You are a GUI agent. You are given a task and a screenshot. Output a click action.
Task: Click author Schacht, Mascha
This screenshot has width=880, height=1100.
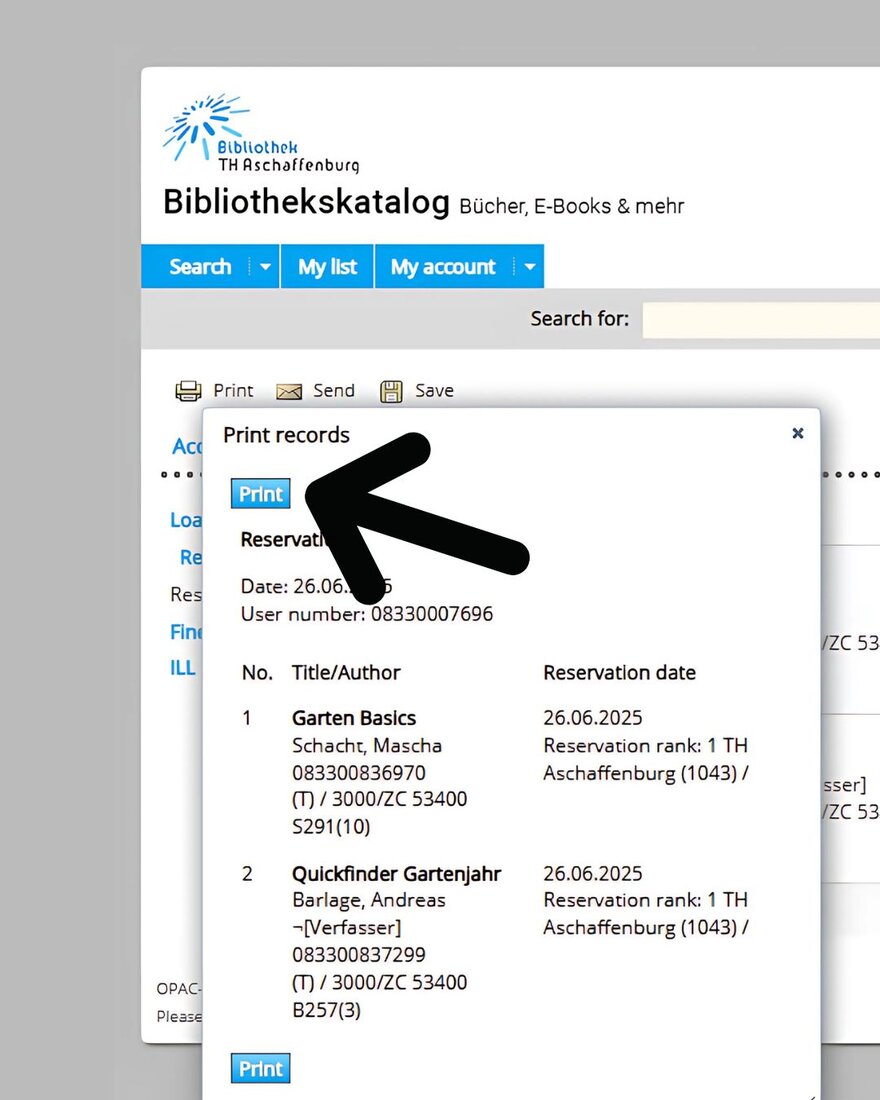click(x=367, y=745)
